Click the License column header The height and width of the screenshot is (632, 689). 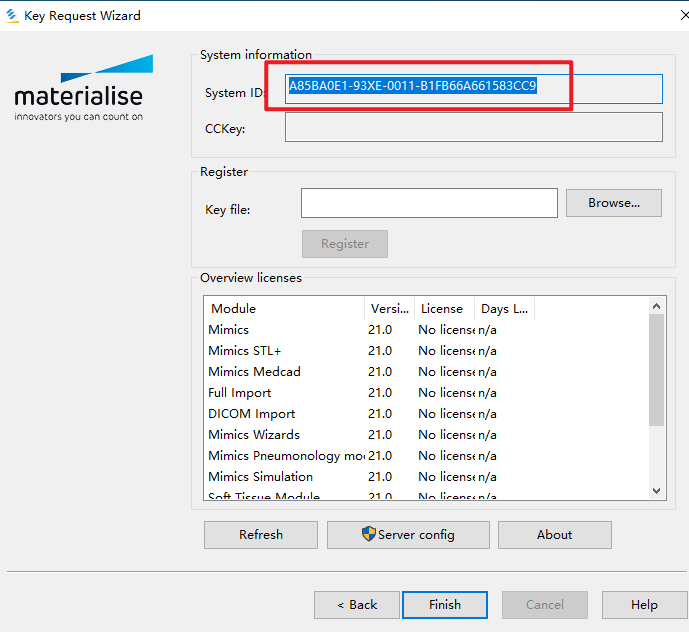(x=441, y=308)
